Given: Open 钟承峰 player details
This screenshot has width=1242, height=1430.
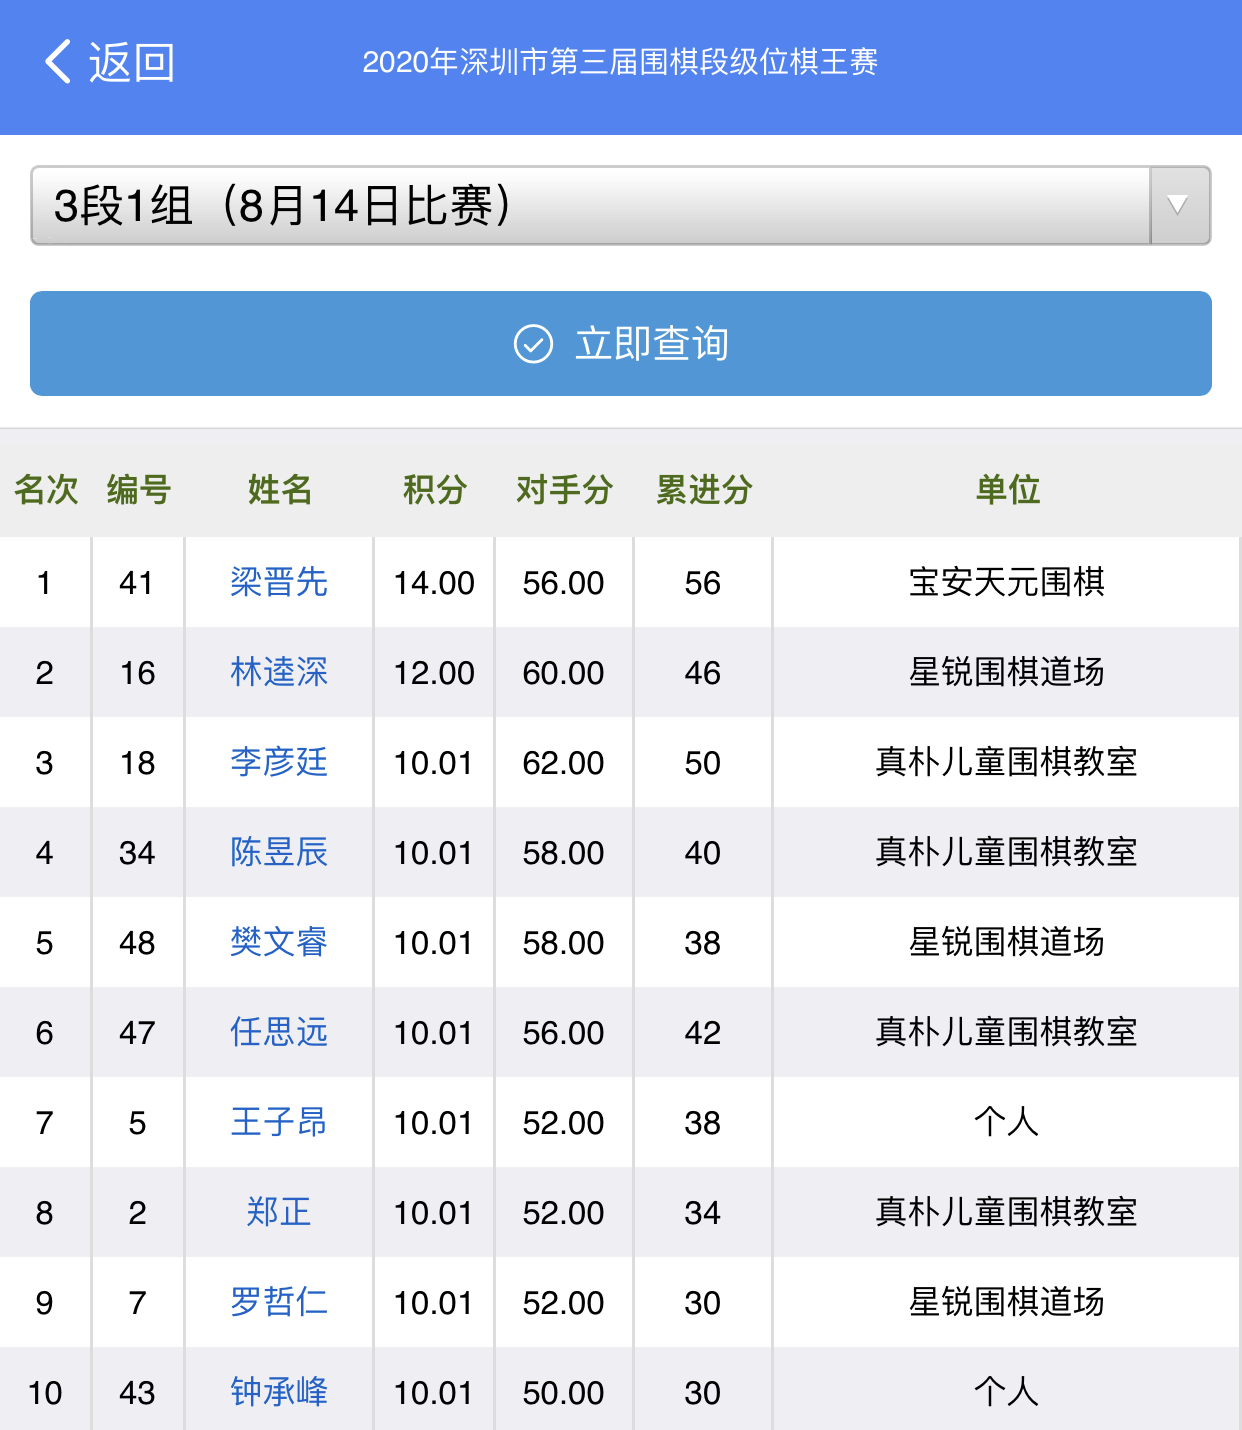Looking at the screenshot, I should click(x=279, y=1393).
